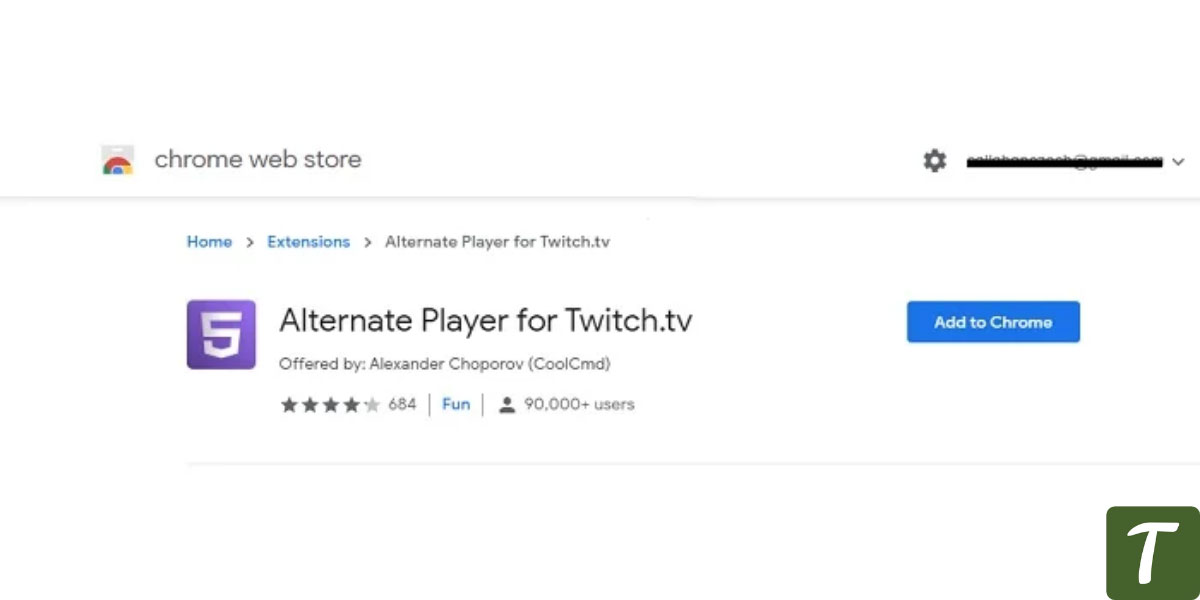Open the settings gear icon
The height and width of the screenshot is (600, 1200).
(934, 160)
